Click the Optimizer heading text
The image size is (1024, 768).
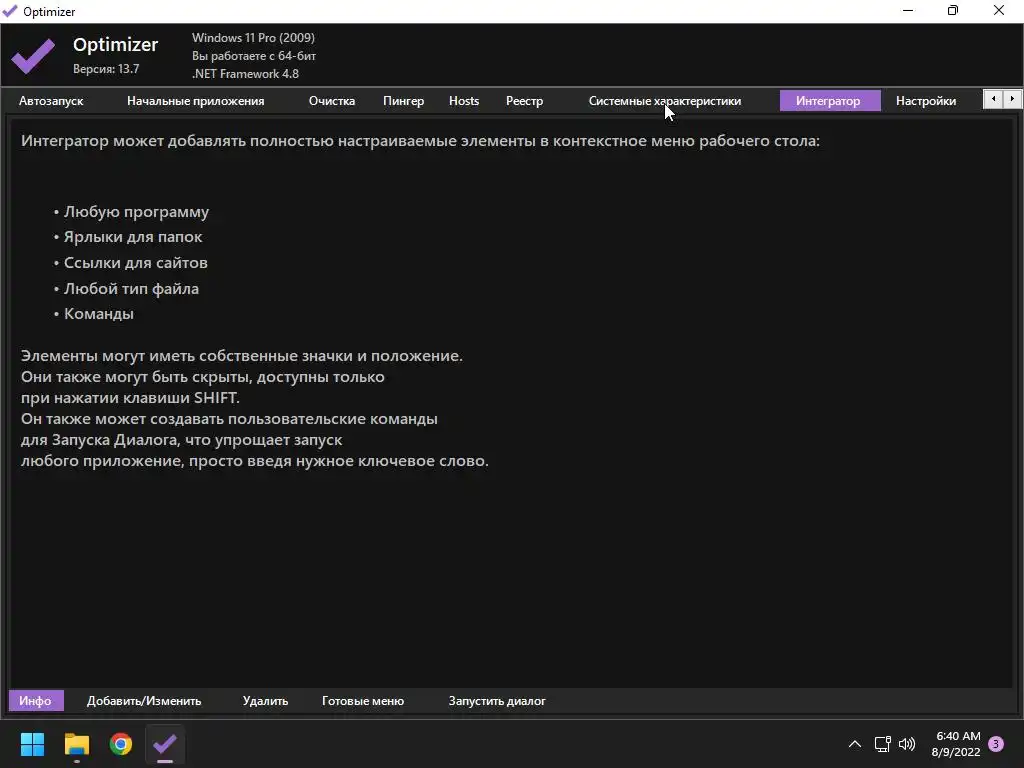coord(116,44)
